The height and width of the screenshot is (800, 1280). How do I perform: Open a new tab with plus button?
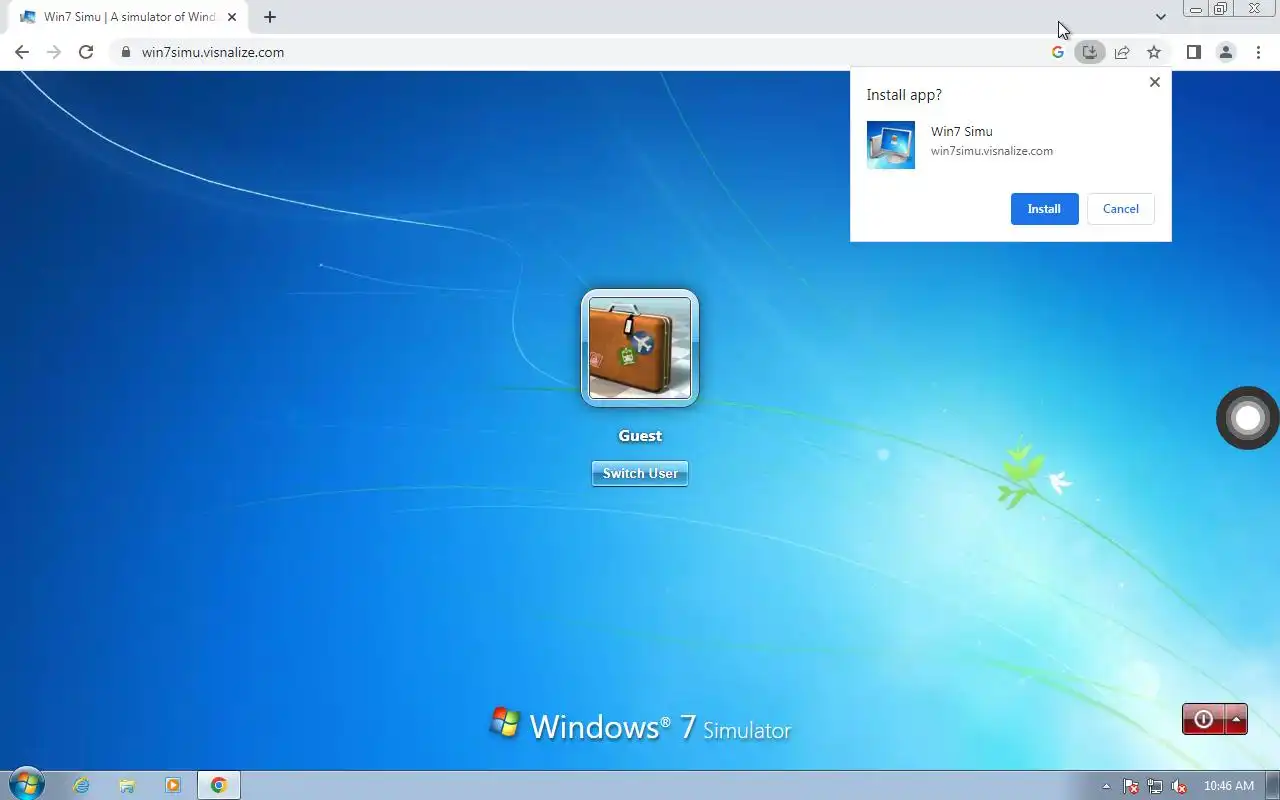point(270,17)
